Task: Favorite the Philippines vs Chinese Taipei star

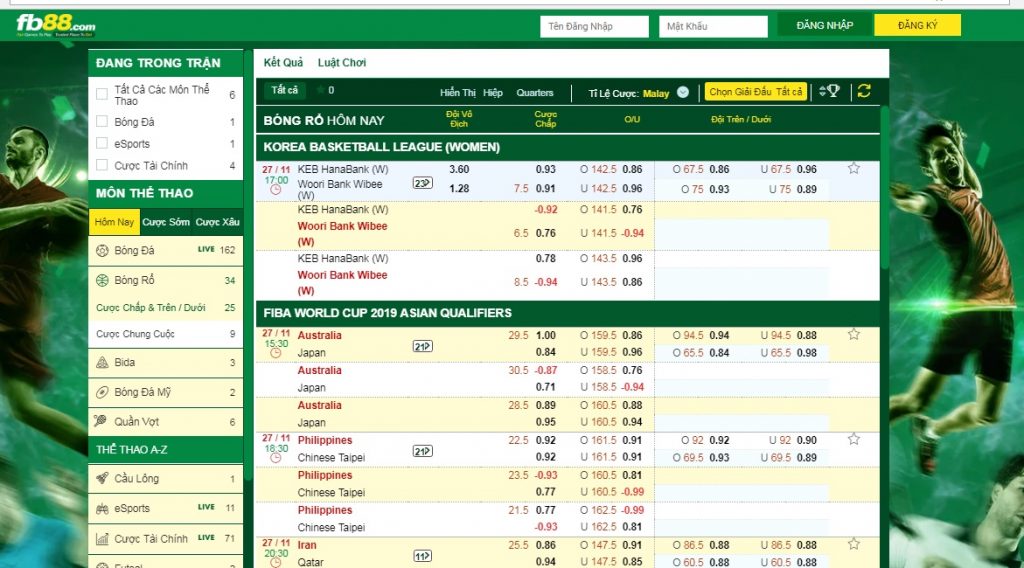Action: (854, 439)
